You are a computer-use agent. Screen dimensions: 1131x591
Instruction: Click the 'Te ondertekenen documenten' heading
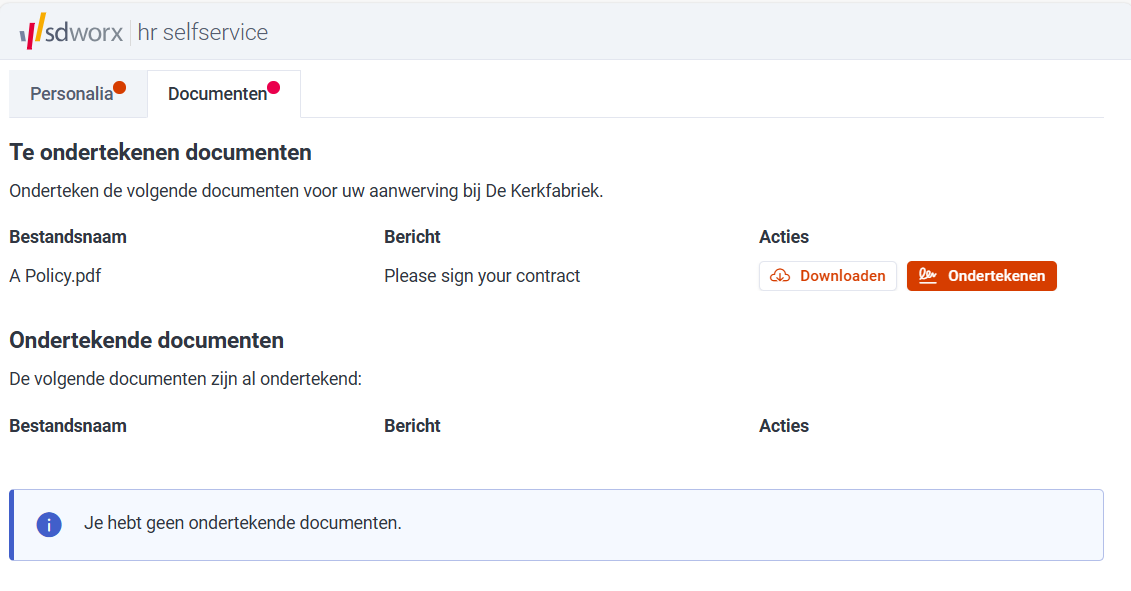(x=160, y=153)
